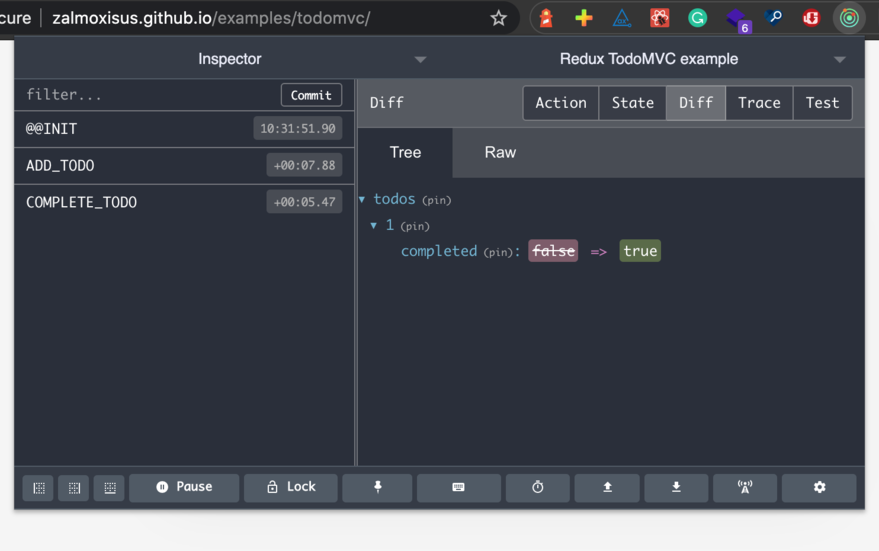879x551 pixels.
Task: Select the Raw view tab
Action: click(500, 152)
